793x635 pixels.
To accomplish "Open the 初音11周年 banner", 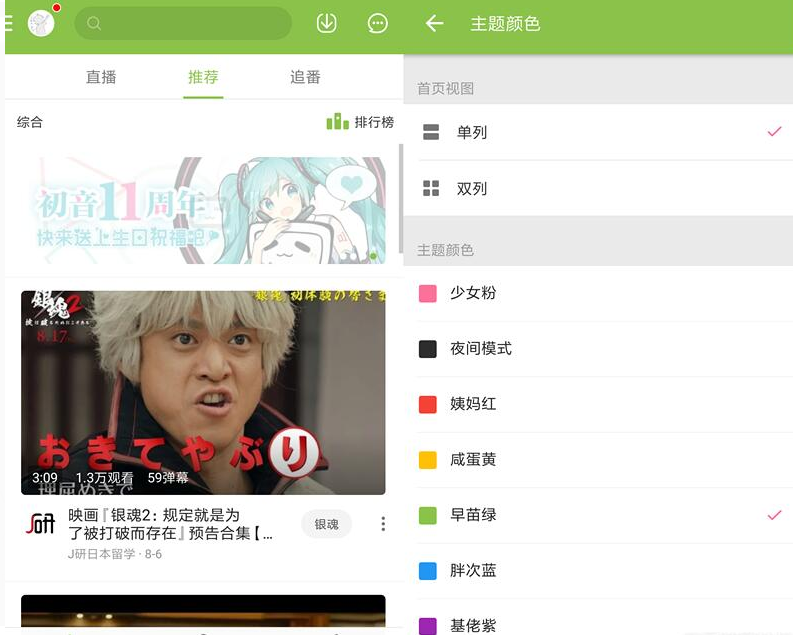I will tap(203, 210).
